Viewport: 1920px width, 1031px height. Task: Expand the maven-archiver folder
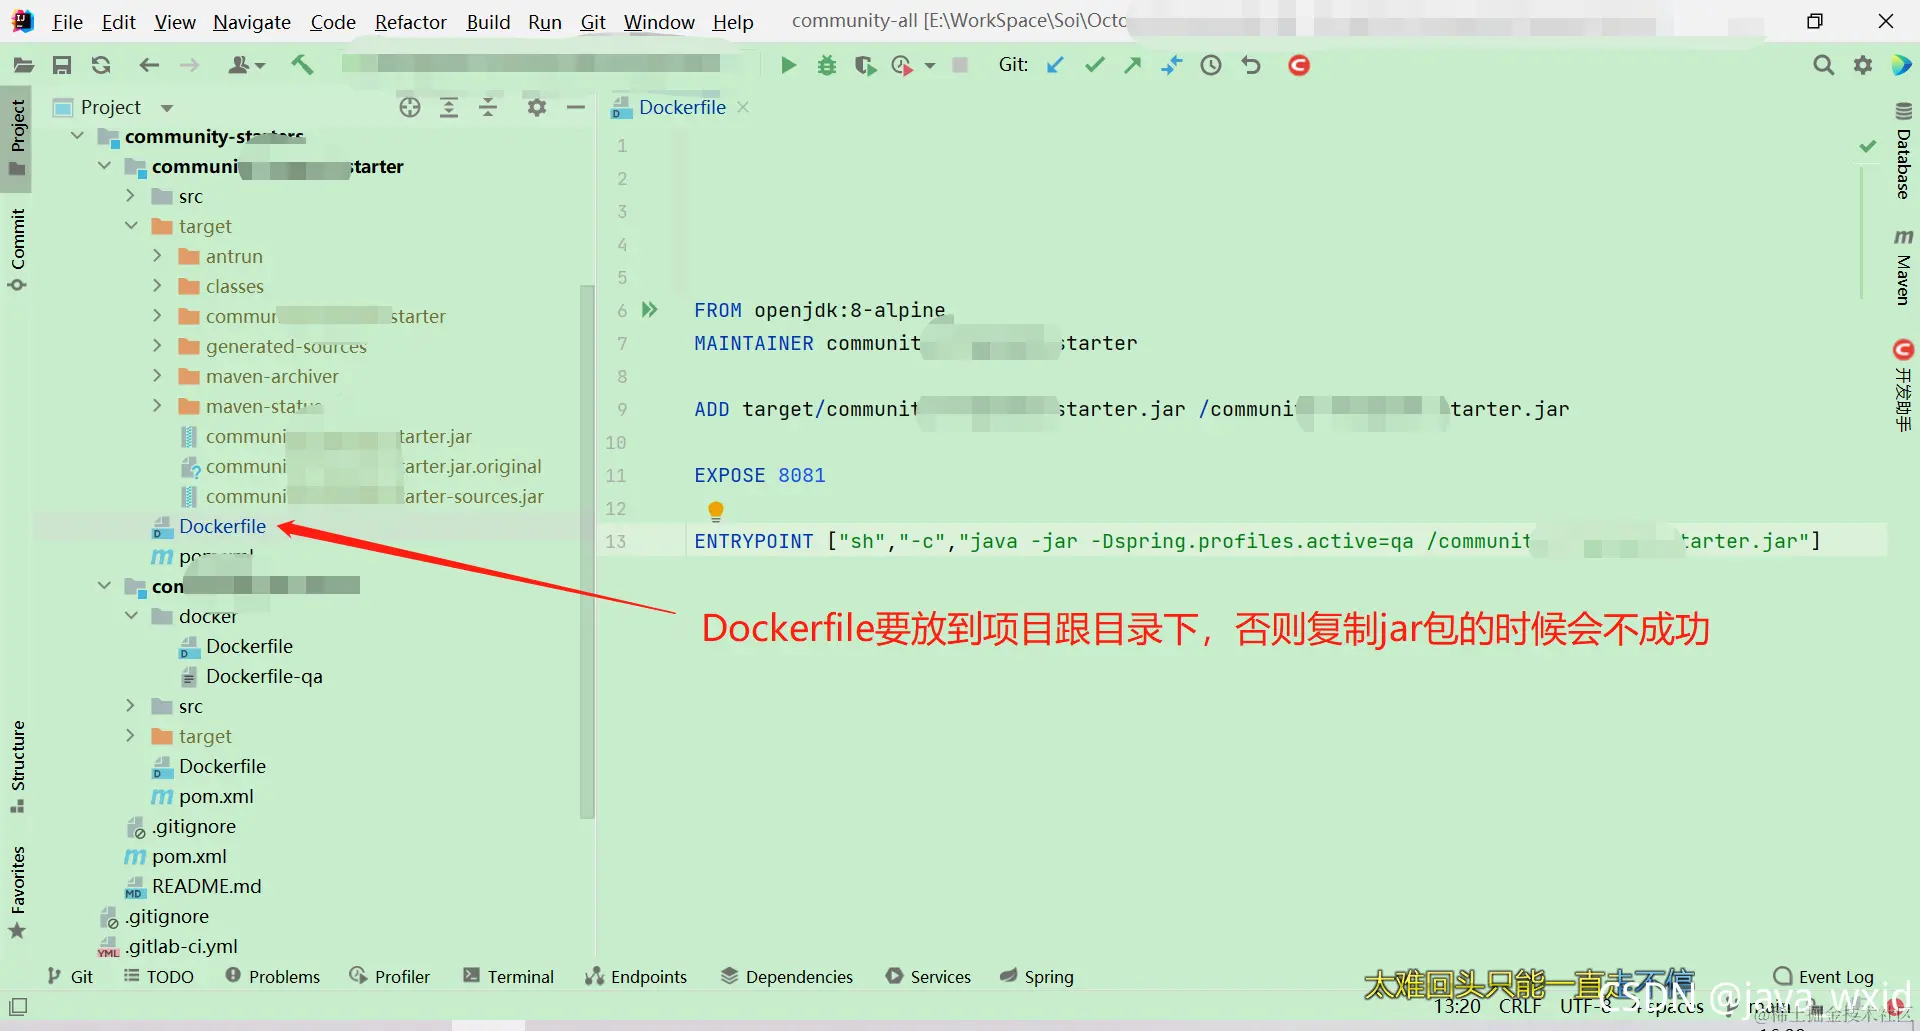[157, 376]
